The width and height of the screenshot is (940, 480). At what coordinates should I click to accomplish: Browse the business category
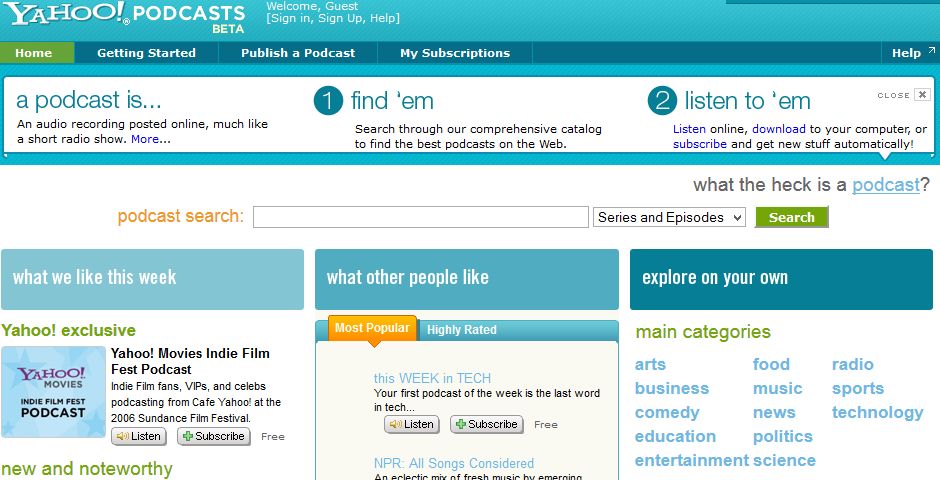(672, 388)
